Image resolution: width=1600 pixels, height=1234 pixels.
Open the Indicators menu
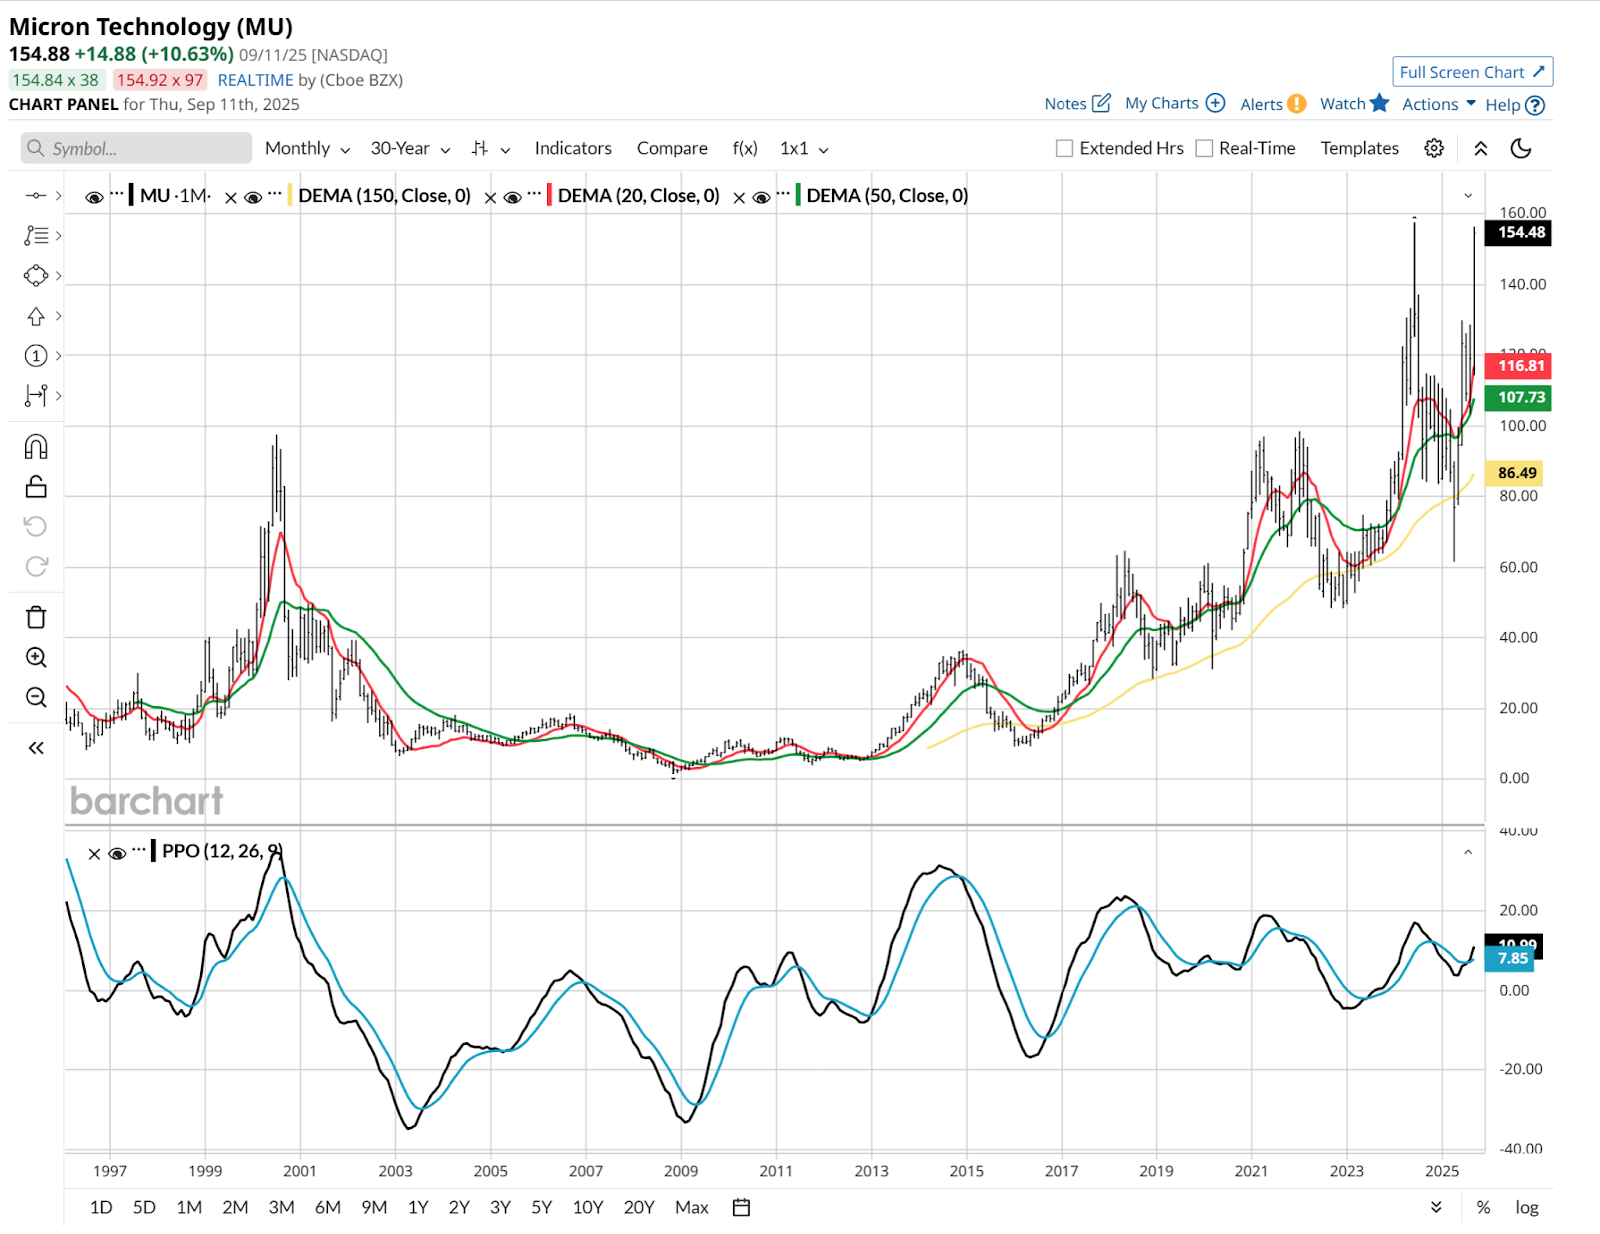[x=573, y=148]
